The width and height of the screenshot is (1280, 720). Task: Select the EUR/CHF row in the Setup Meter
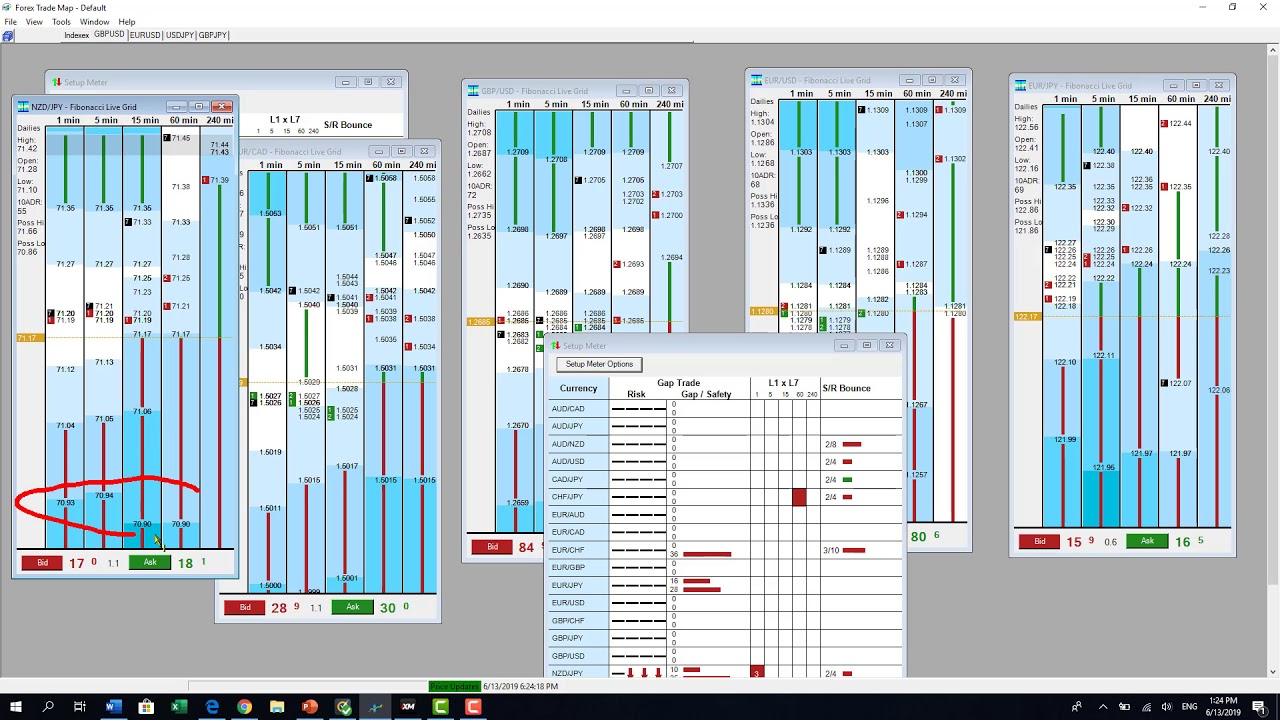pyautogui.click(x=725, y=550)
